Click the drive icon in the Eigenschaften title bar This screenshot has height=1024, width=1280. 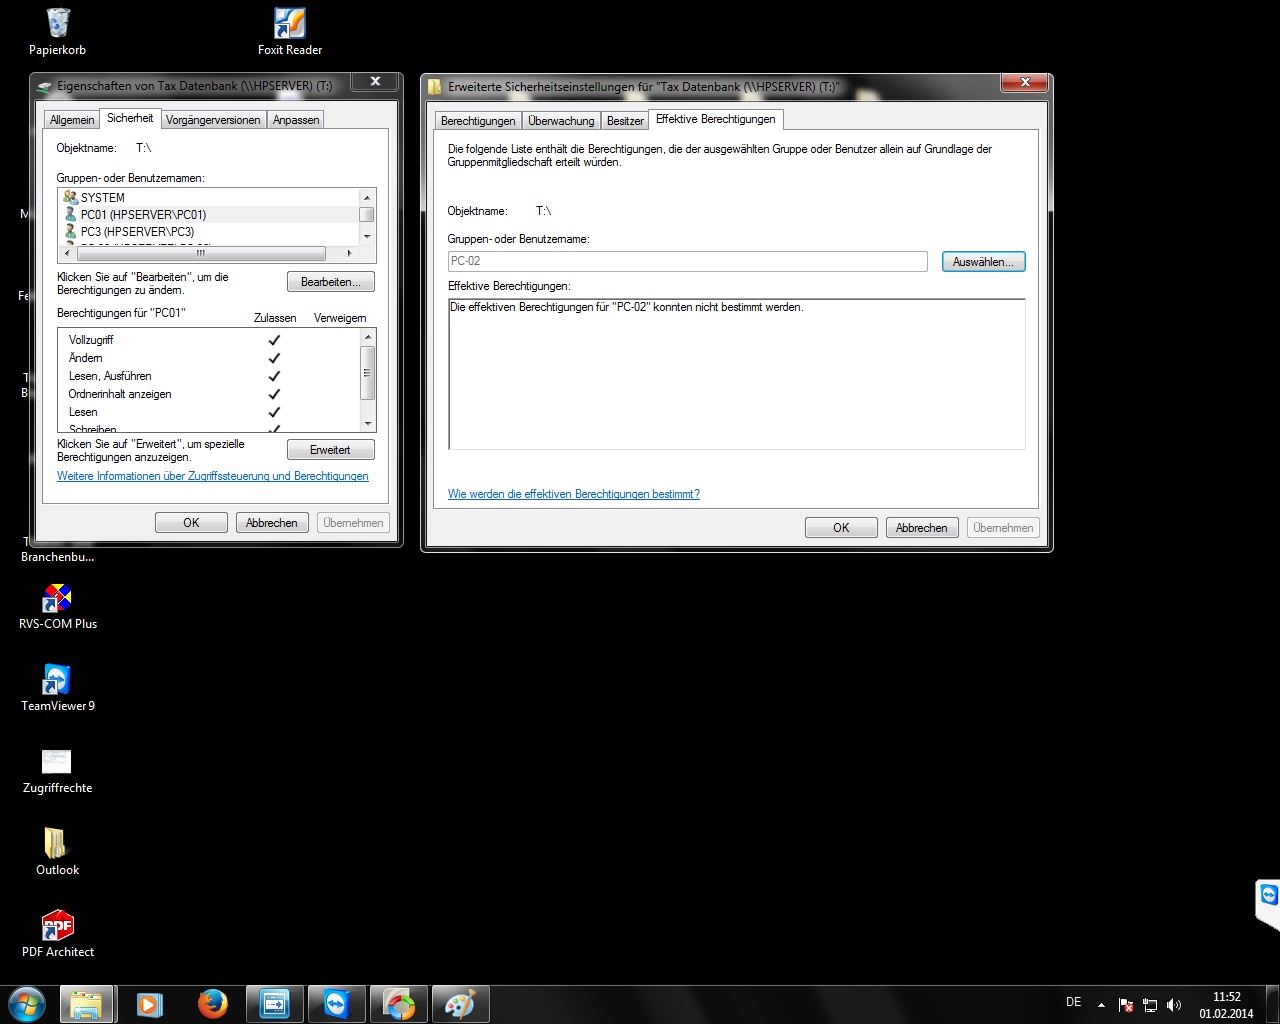[x=45, y=87]
